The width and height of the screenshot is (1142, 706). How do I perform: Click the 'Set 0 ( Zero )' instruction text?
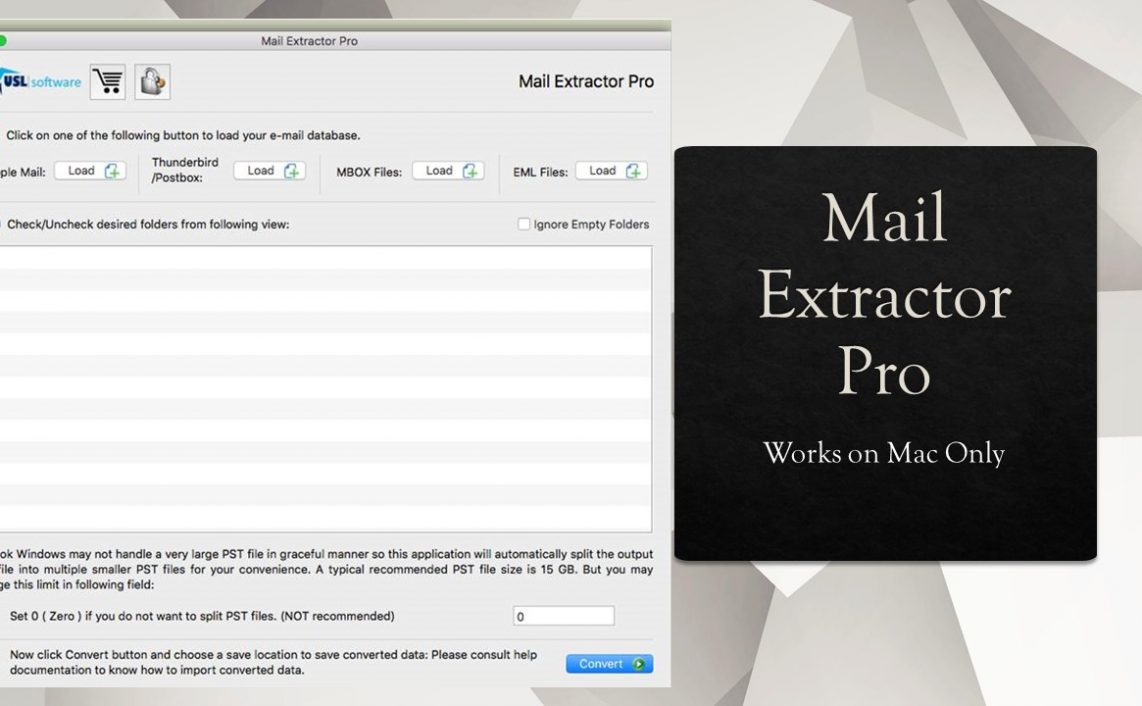pyautogui.click(x=202, y=616)
